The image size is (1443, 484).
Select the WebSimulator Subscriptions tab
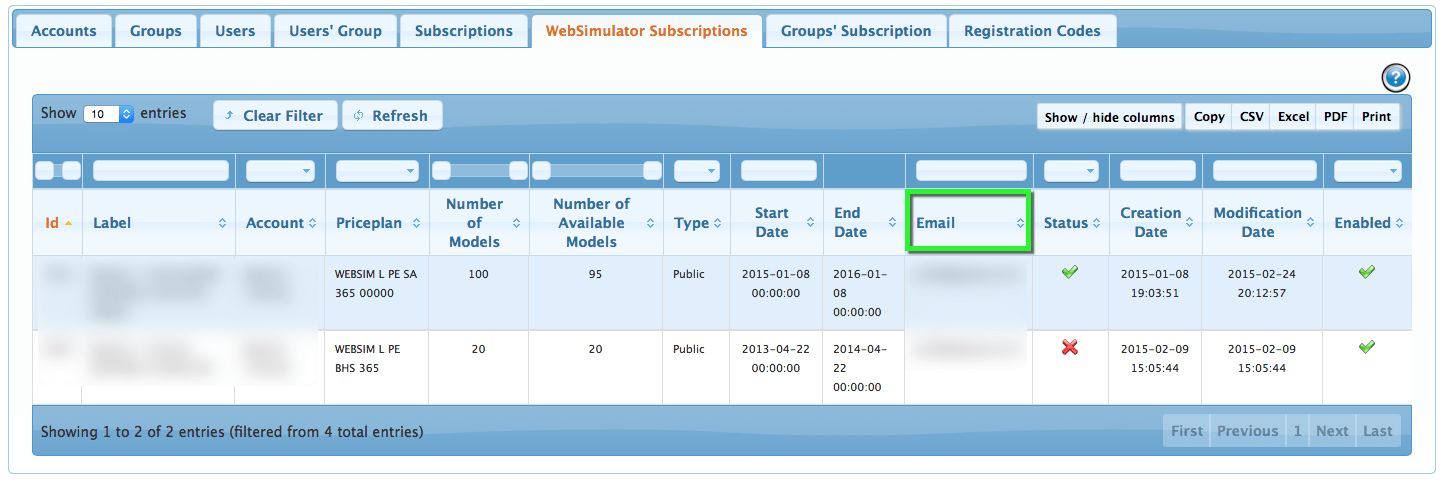pos(646,31)
